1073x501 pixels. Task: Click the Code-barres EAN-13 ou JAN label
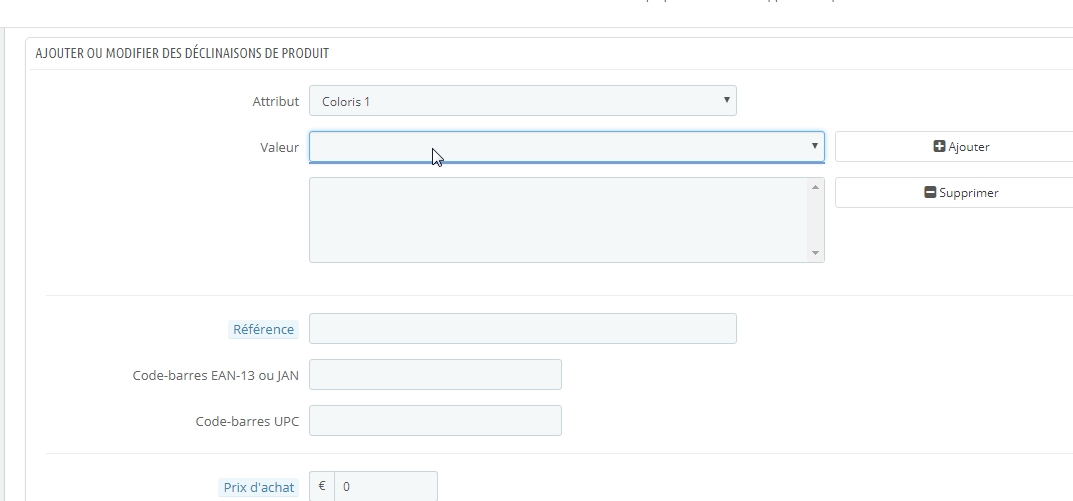216,376
